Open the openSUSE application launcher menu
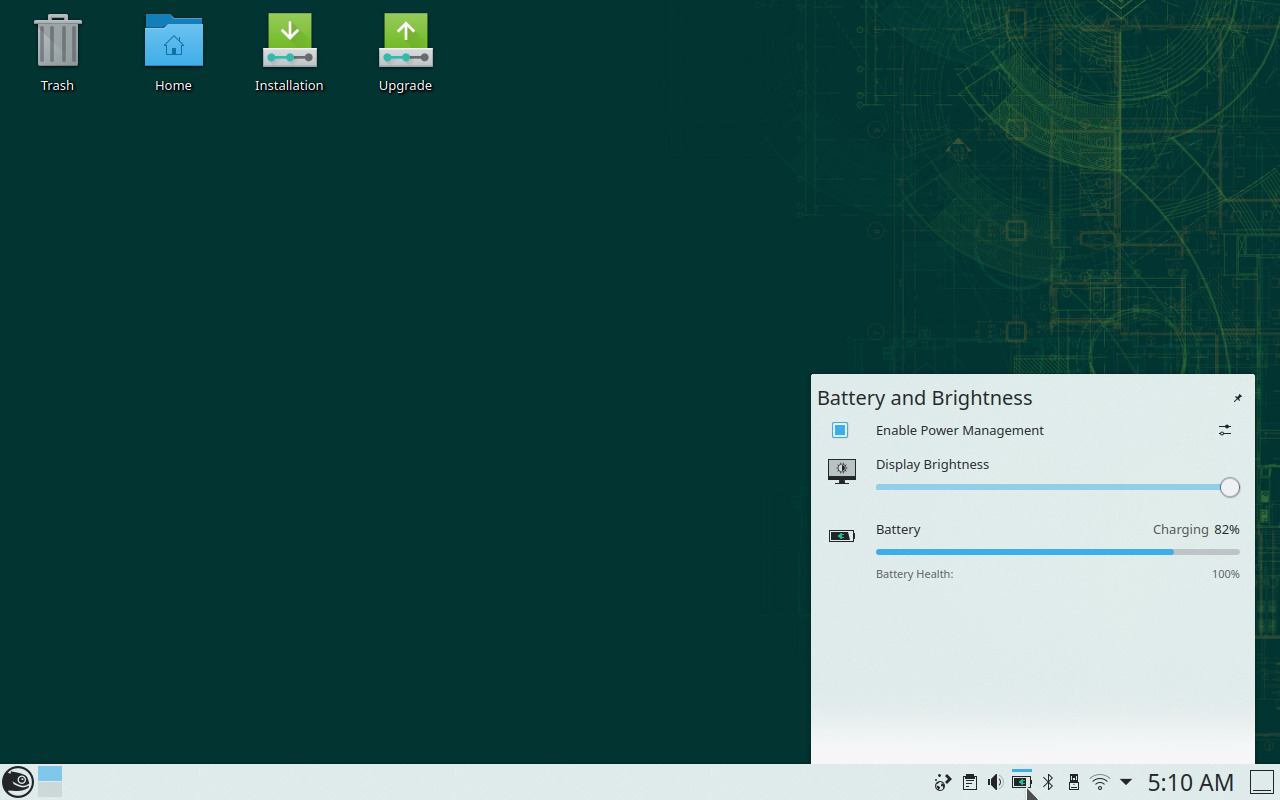 point(17,781)
